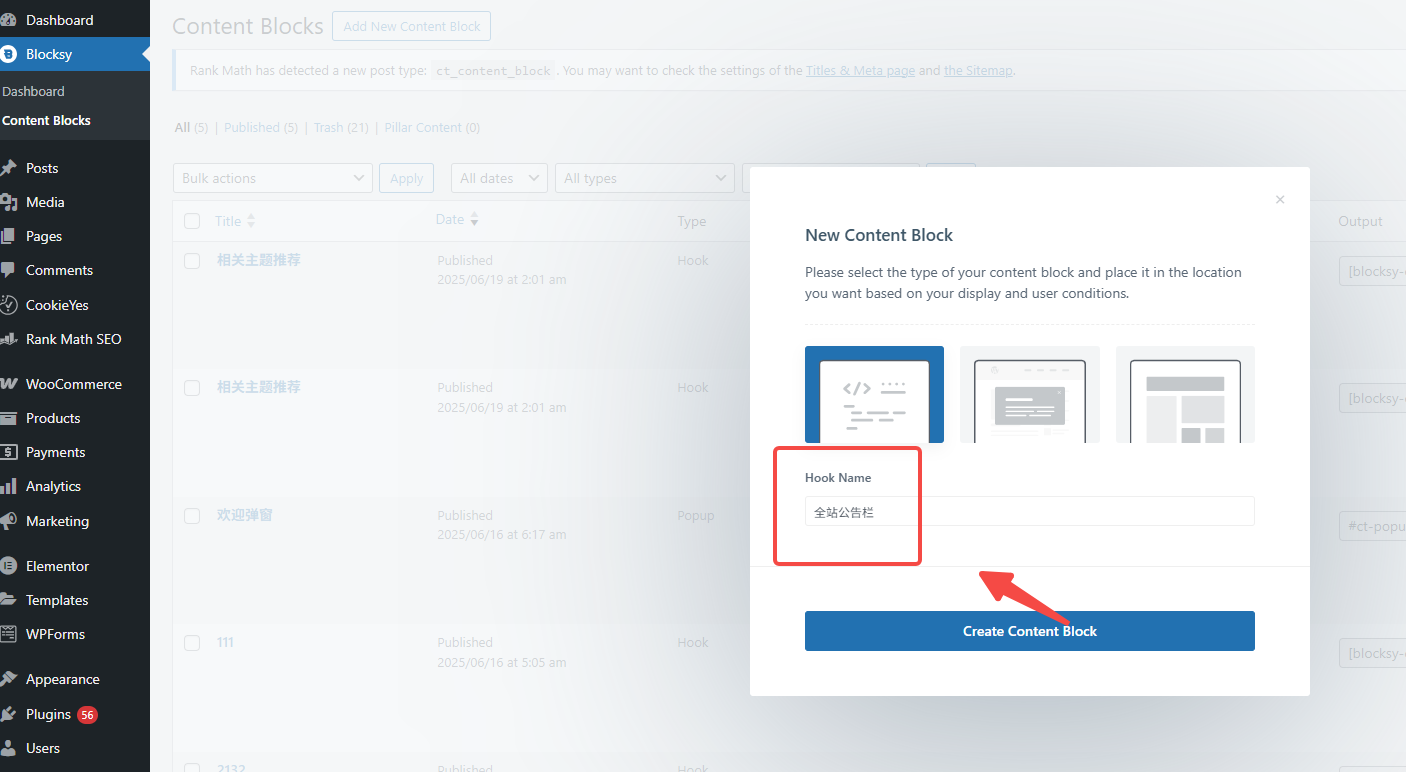Click the Marketing megaphone icon
The image size is (1406, 772).
(x=12, y=521)
